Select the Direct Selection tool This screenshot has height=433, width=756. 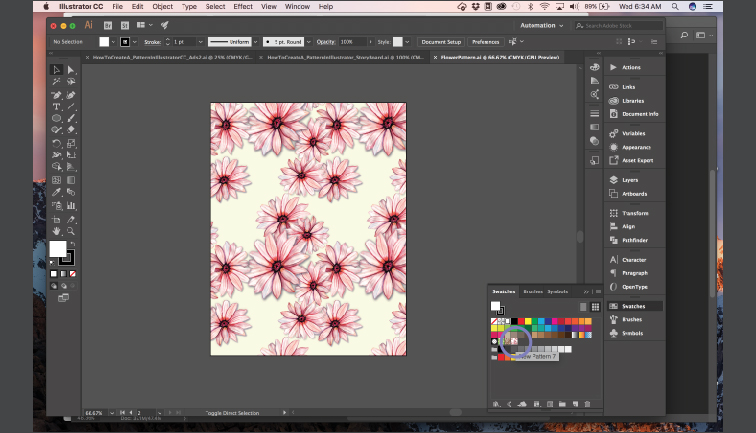pos(71,70)
